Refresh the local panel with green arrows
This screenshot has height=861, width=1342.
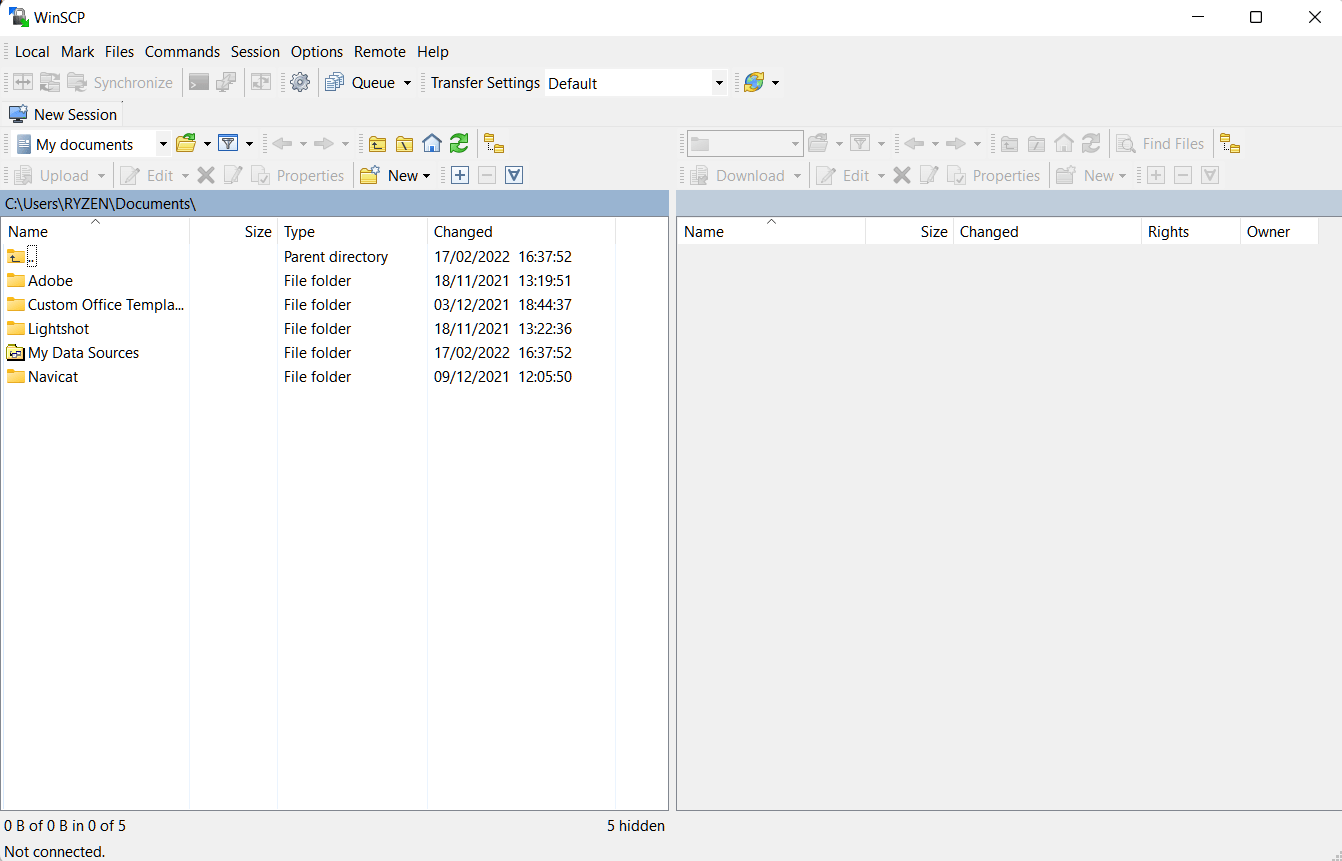point(459,144)
